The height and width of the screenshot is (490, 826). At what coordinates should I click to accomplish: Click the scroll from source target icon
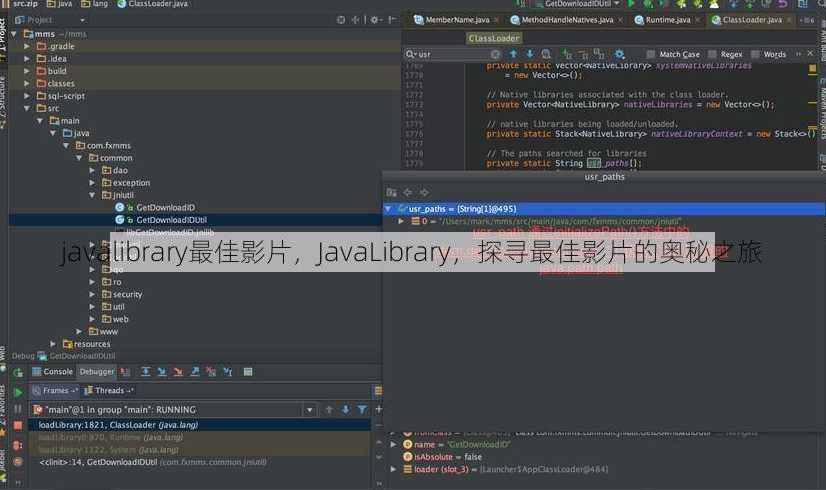click(x=341, y=20)
